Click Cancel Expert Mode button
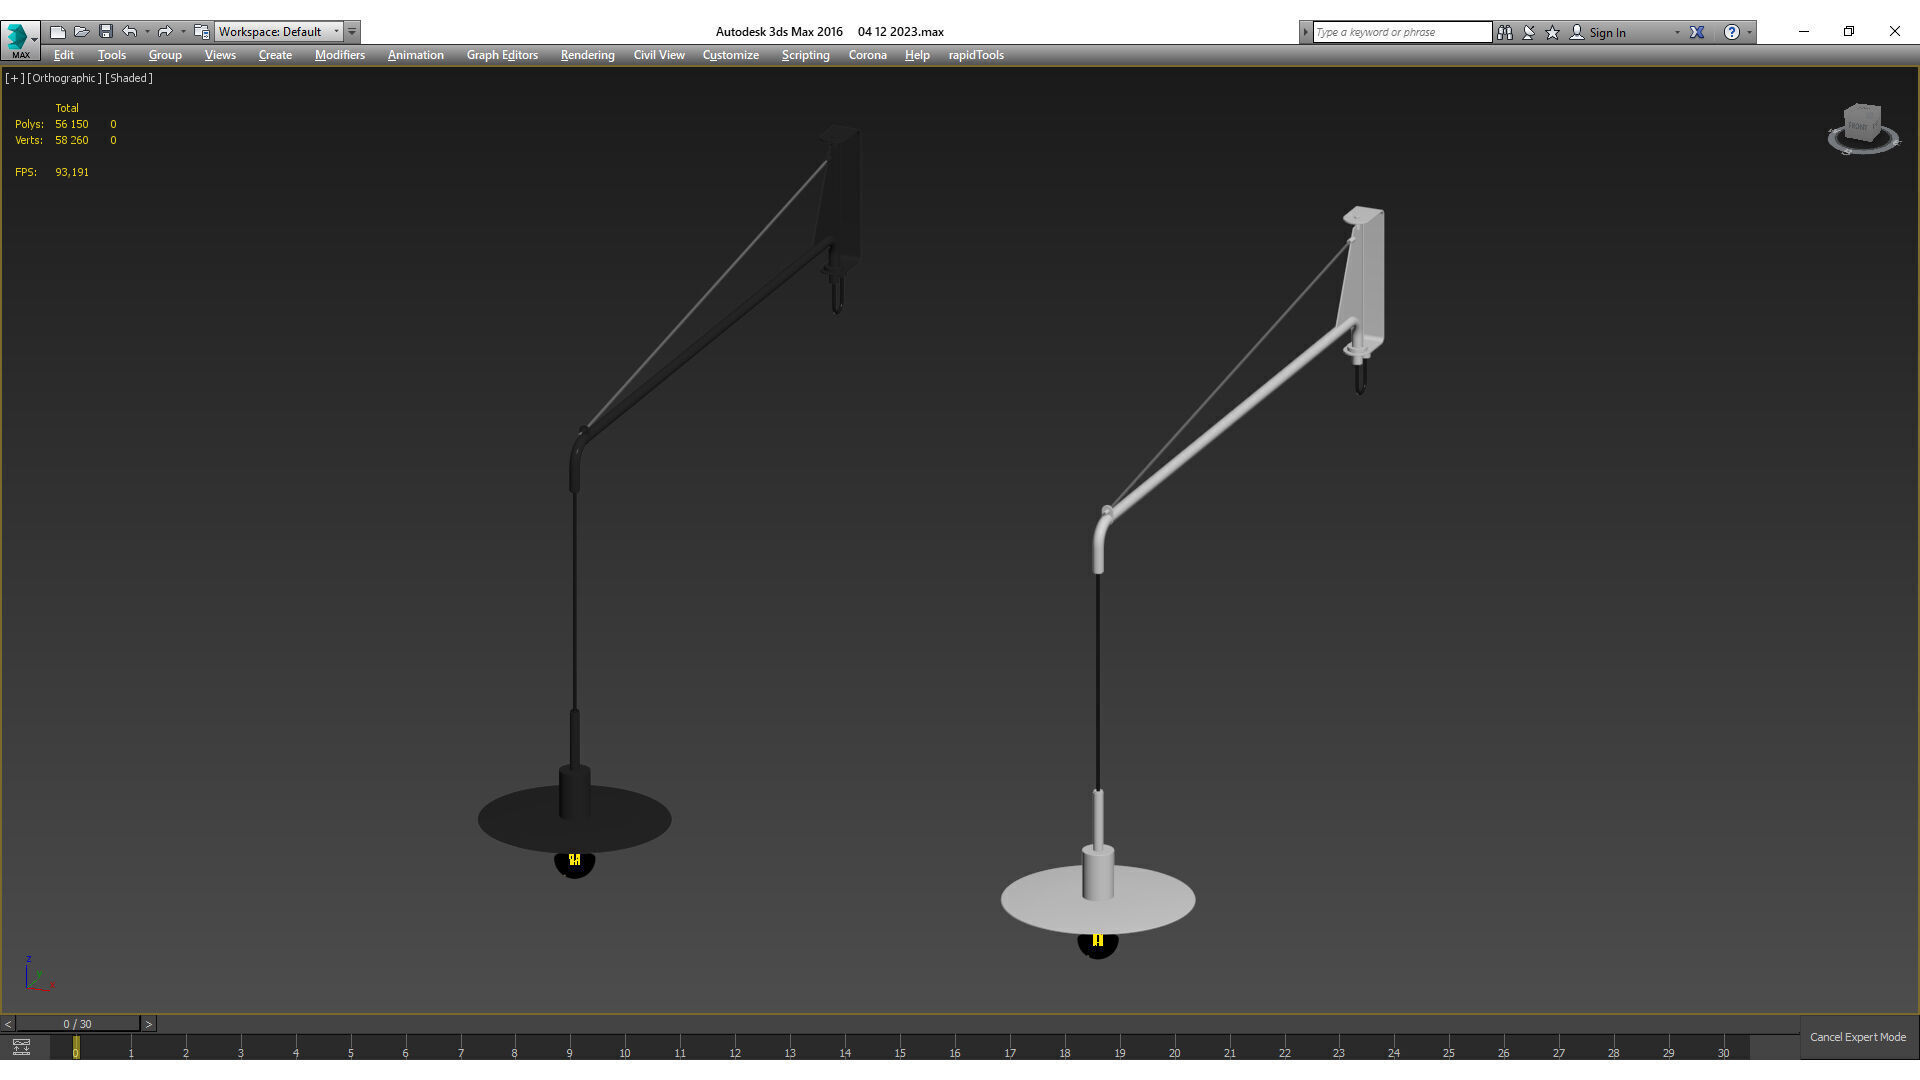This screenshot has width=1920, height=1080. pyautogui.click(x=1857, y=1037)
